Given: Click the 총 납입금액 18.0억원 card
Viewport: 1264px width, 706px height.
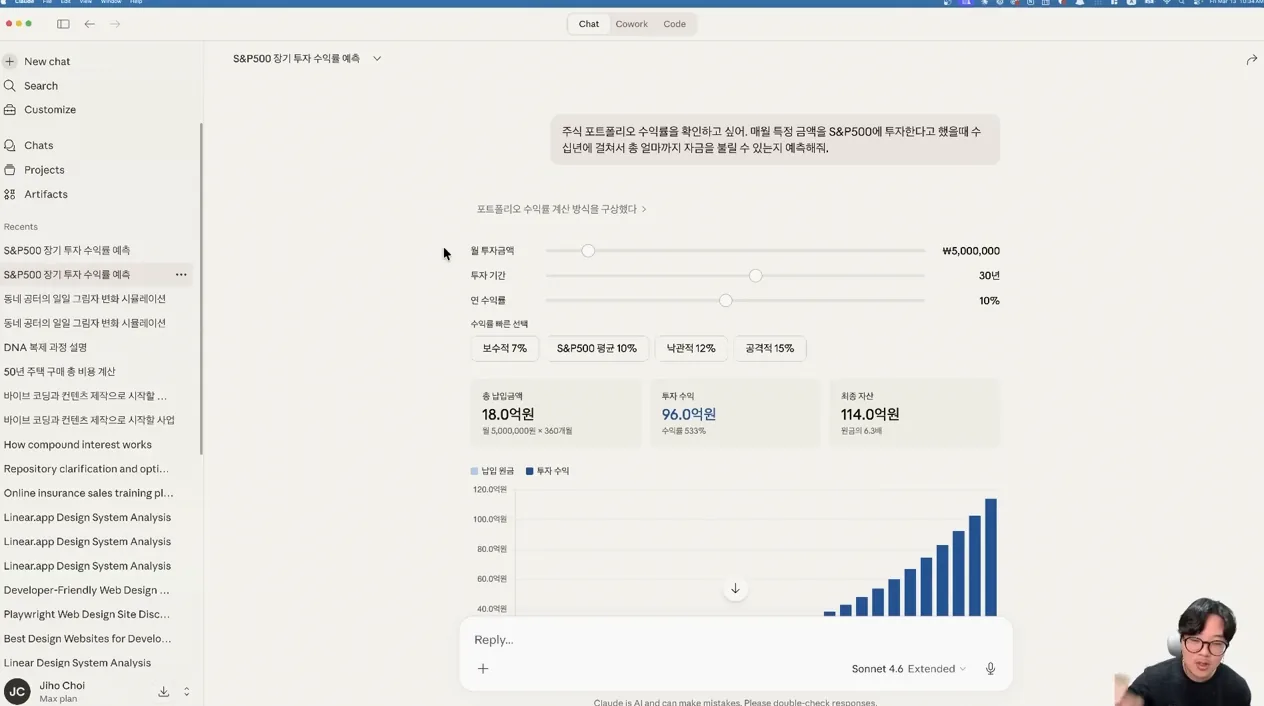Looking at the screenshot, I should 555,413.
